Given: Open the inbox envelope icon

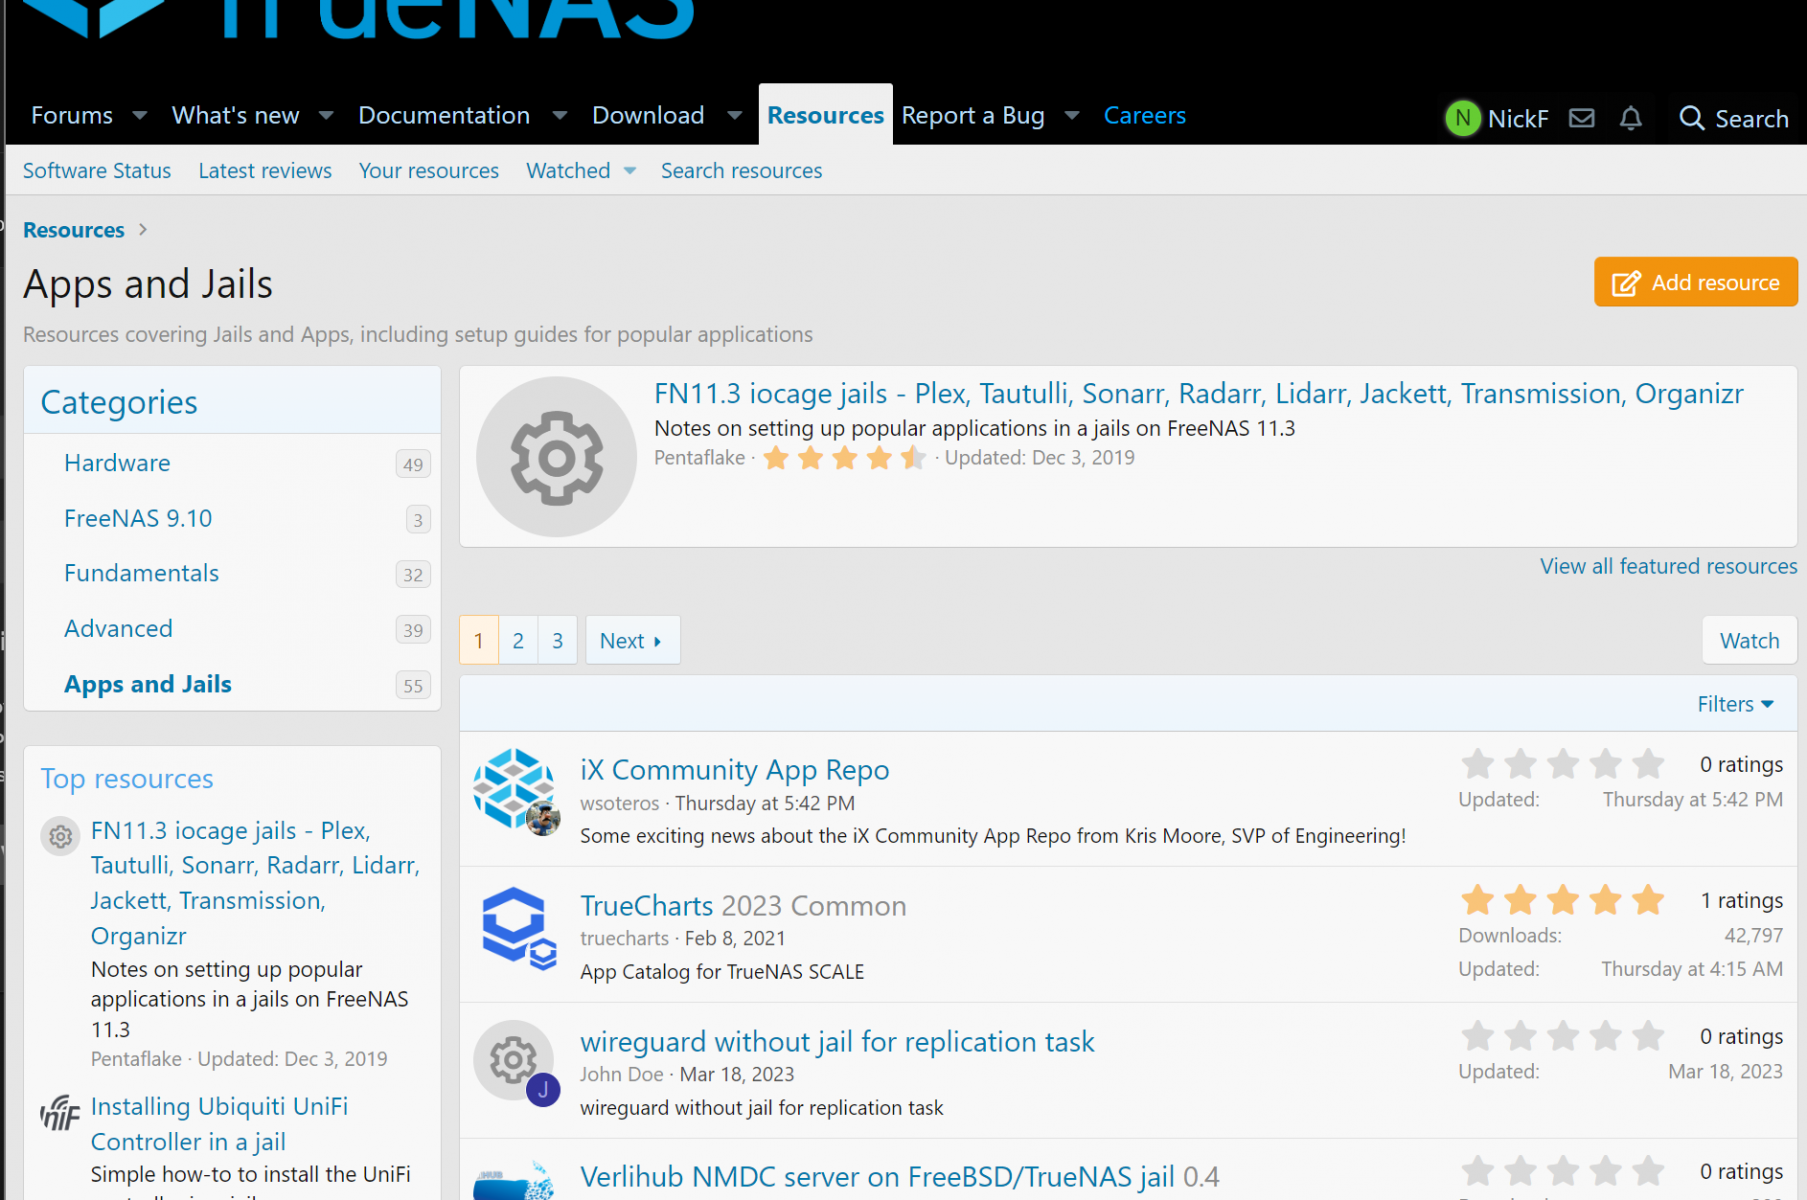Looking at the screenshot, I should (1581, 118).
